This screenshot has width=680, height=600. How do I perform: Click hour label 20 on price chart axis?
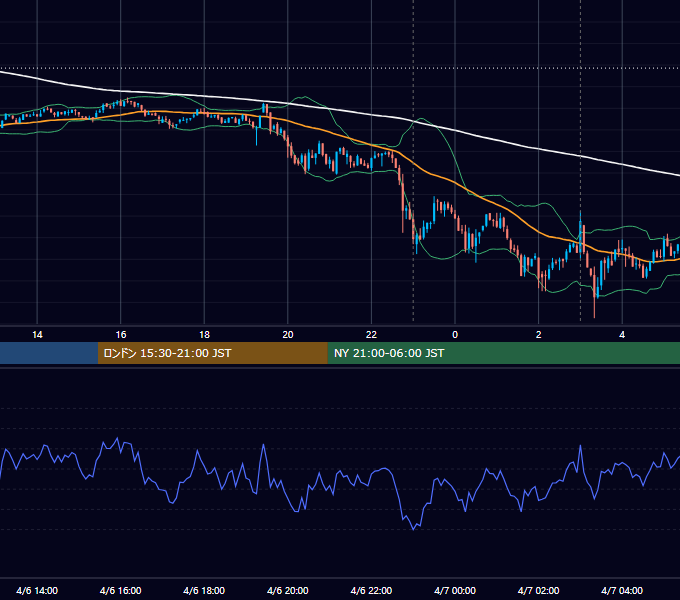point(288,335)
